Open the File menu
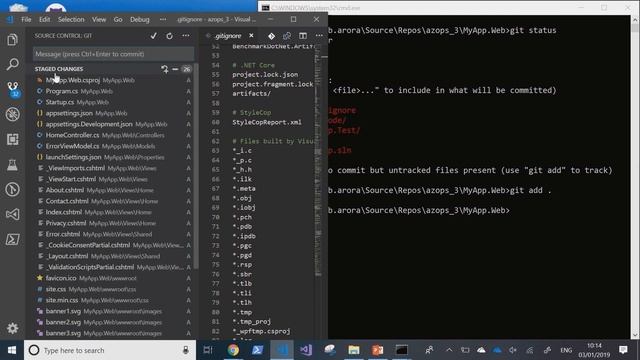Screen dimensions: 640x360 click(x=26, y=20)
